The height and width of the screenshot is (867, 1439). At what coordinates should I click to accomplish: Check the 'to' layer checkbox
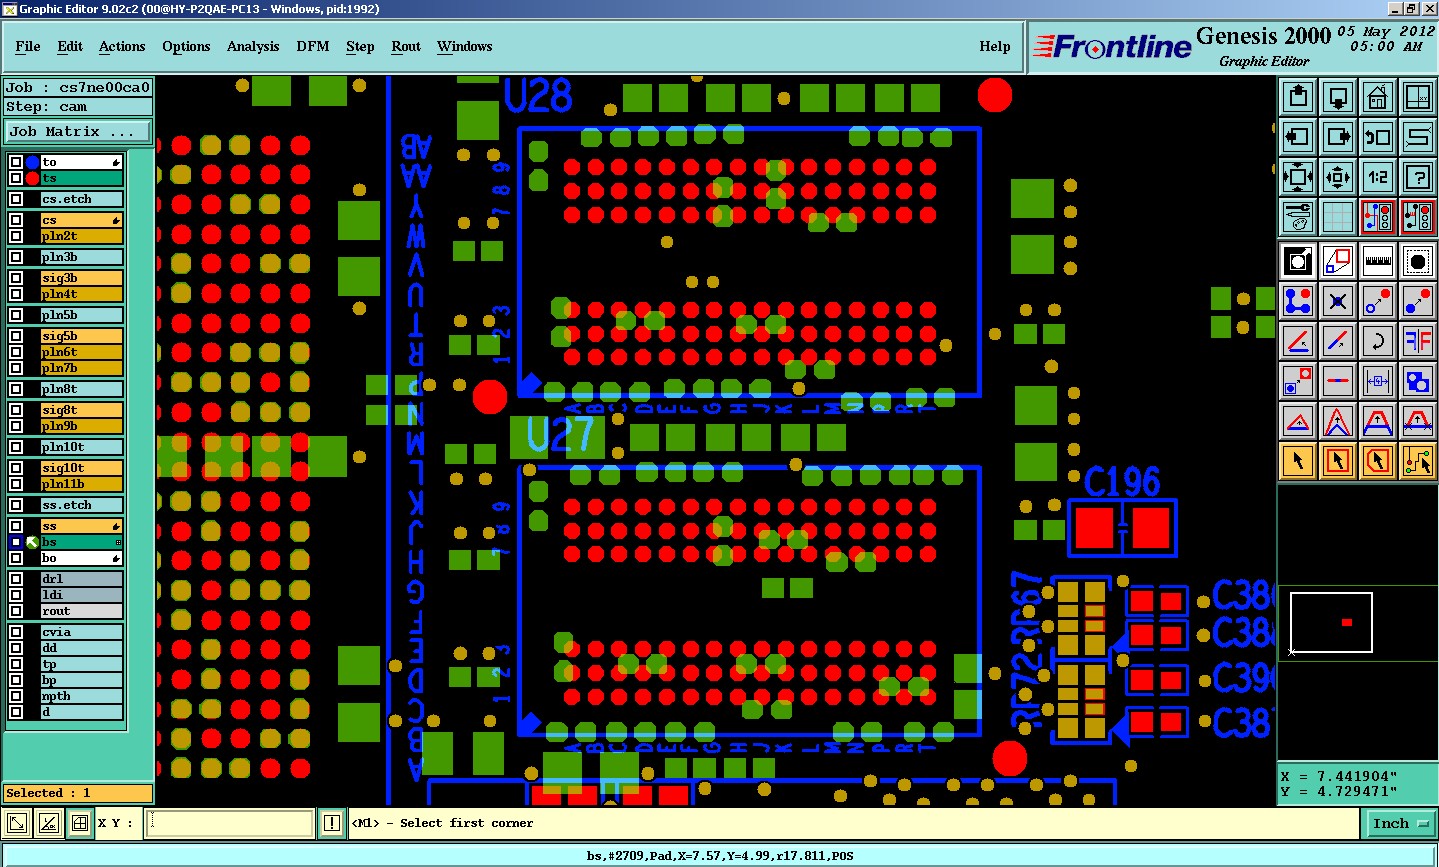click(x=16, y=162)
